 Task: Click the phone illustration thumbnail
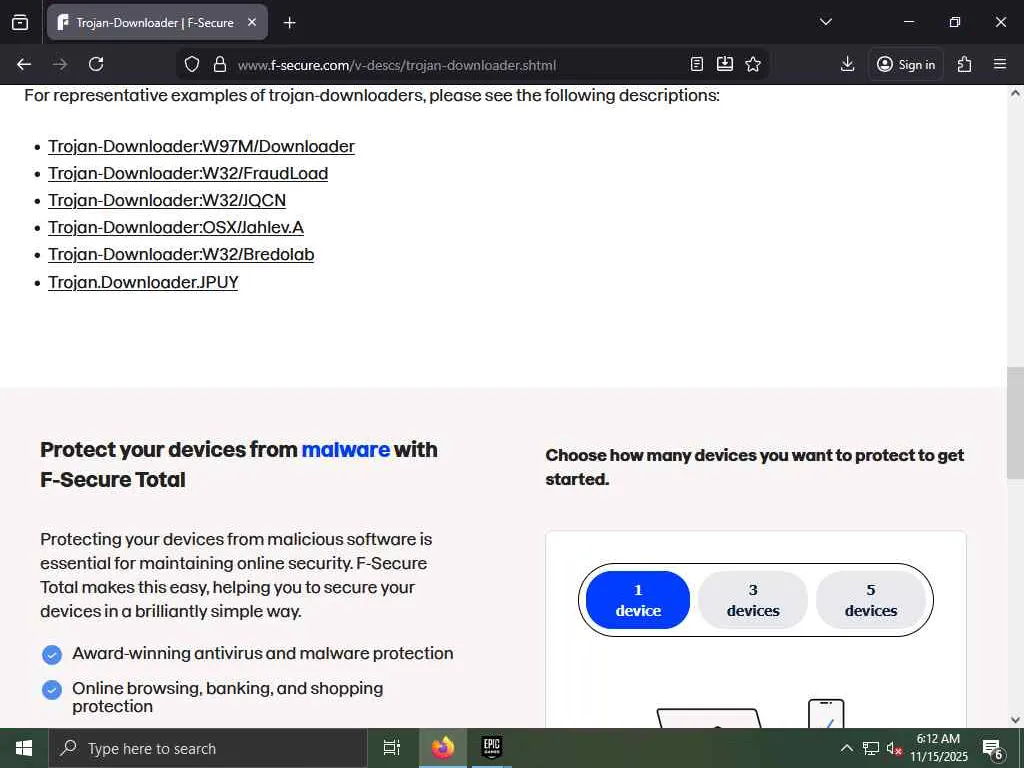click(x=826, y=713)
